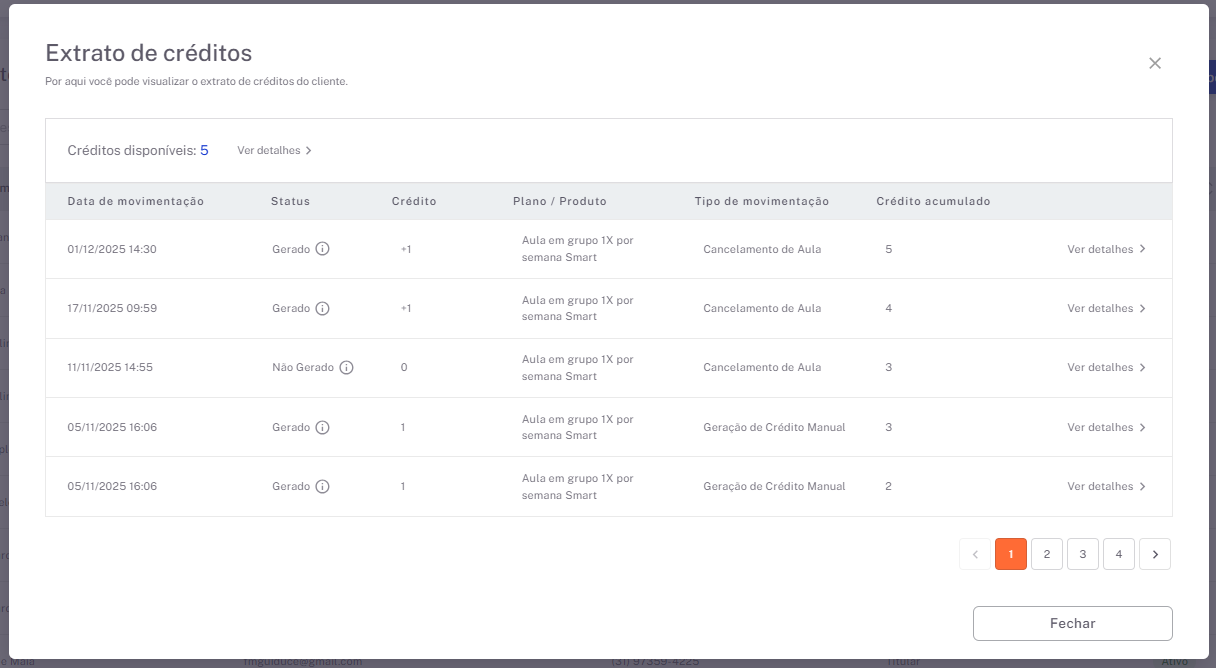Jump to page 3 of the statement
The width and height of the screenshot is (1216, 668).
1083,554
